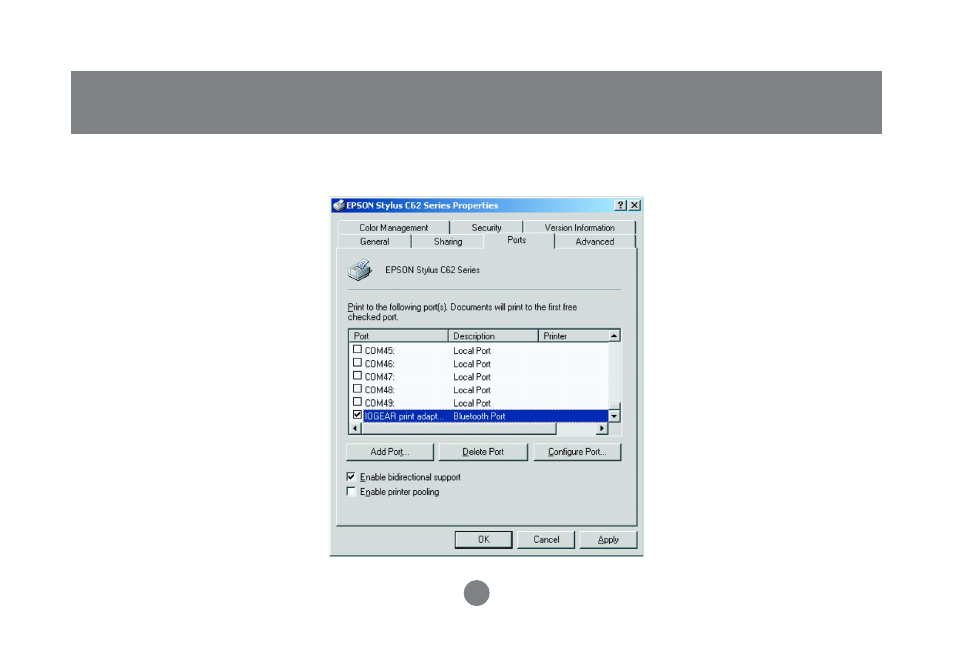This screenshot has height=664, width=954.
Task: Tick the COM49 port checkbox
Action: coord(357,402)
